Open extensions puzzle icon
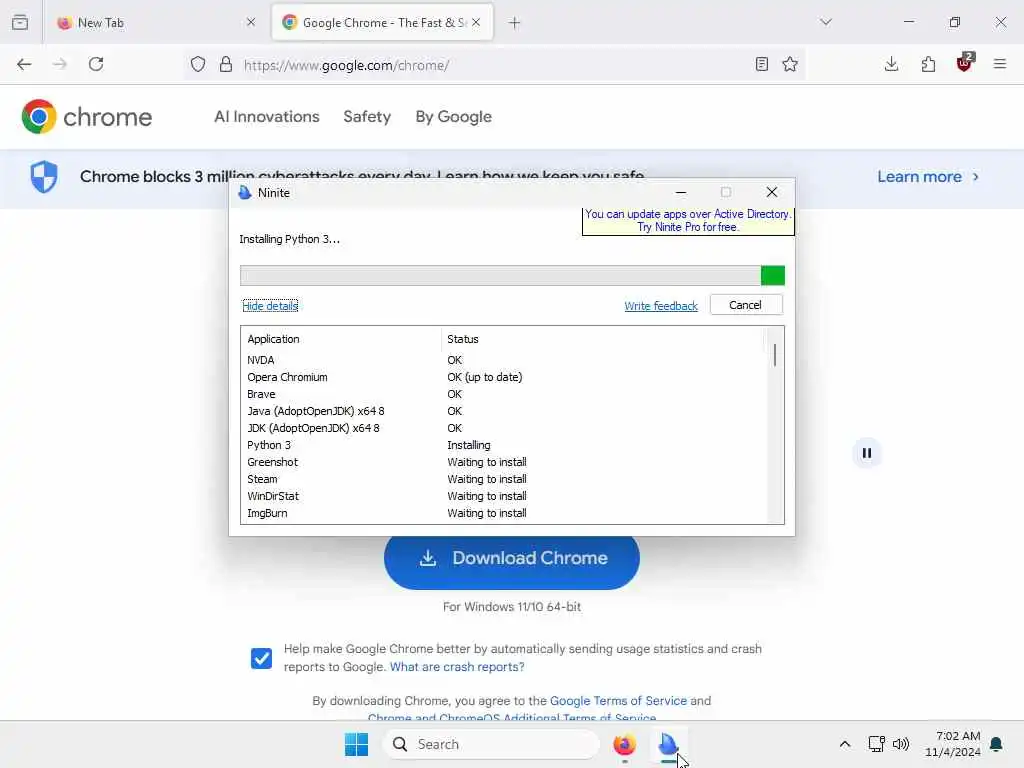1024x768 pixels. [x=928, y=64]
